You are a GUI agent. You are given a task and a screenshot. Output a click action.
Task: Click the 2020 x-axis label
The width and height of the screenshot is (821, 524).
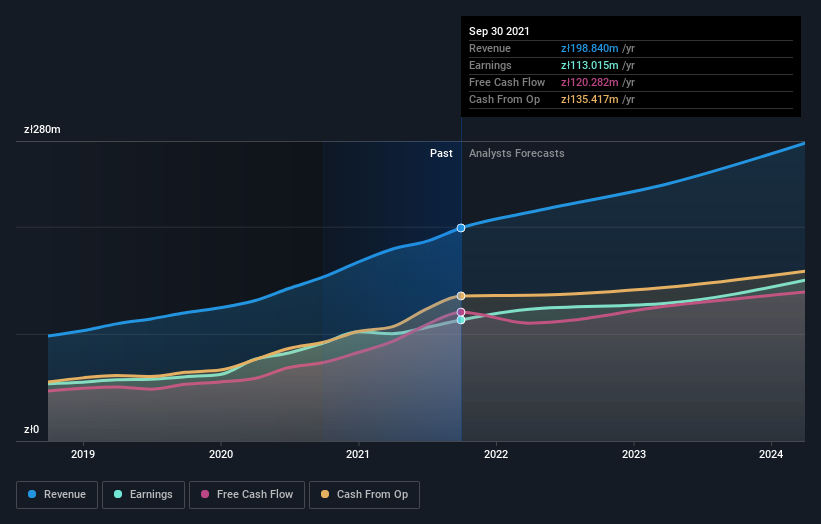[x=221, y=454]
